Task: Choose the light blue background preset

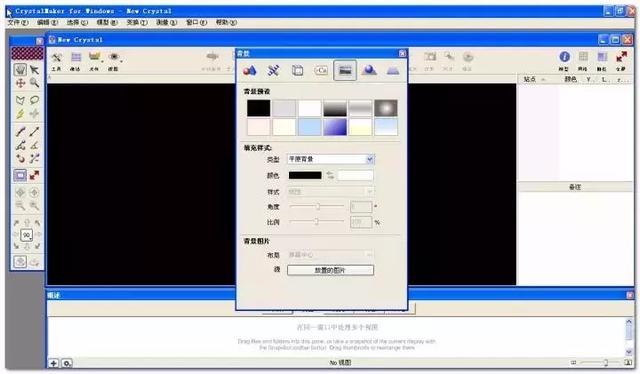Action: click(x=309, y=127)
